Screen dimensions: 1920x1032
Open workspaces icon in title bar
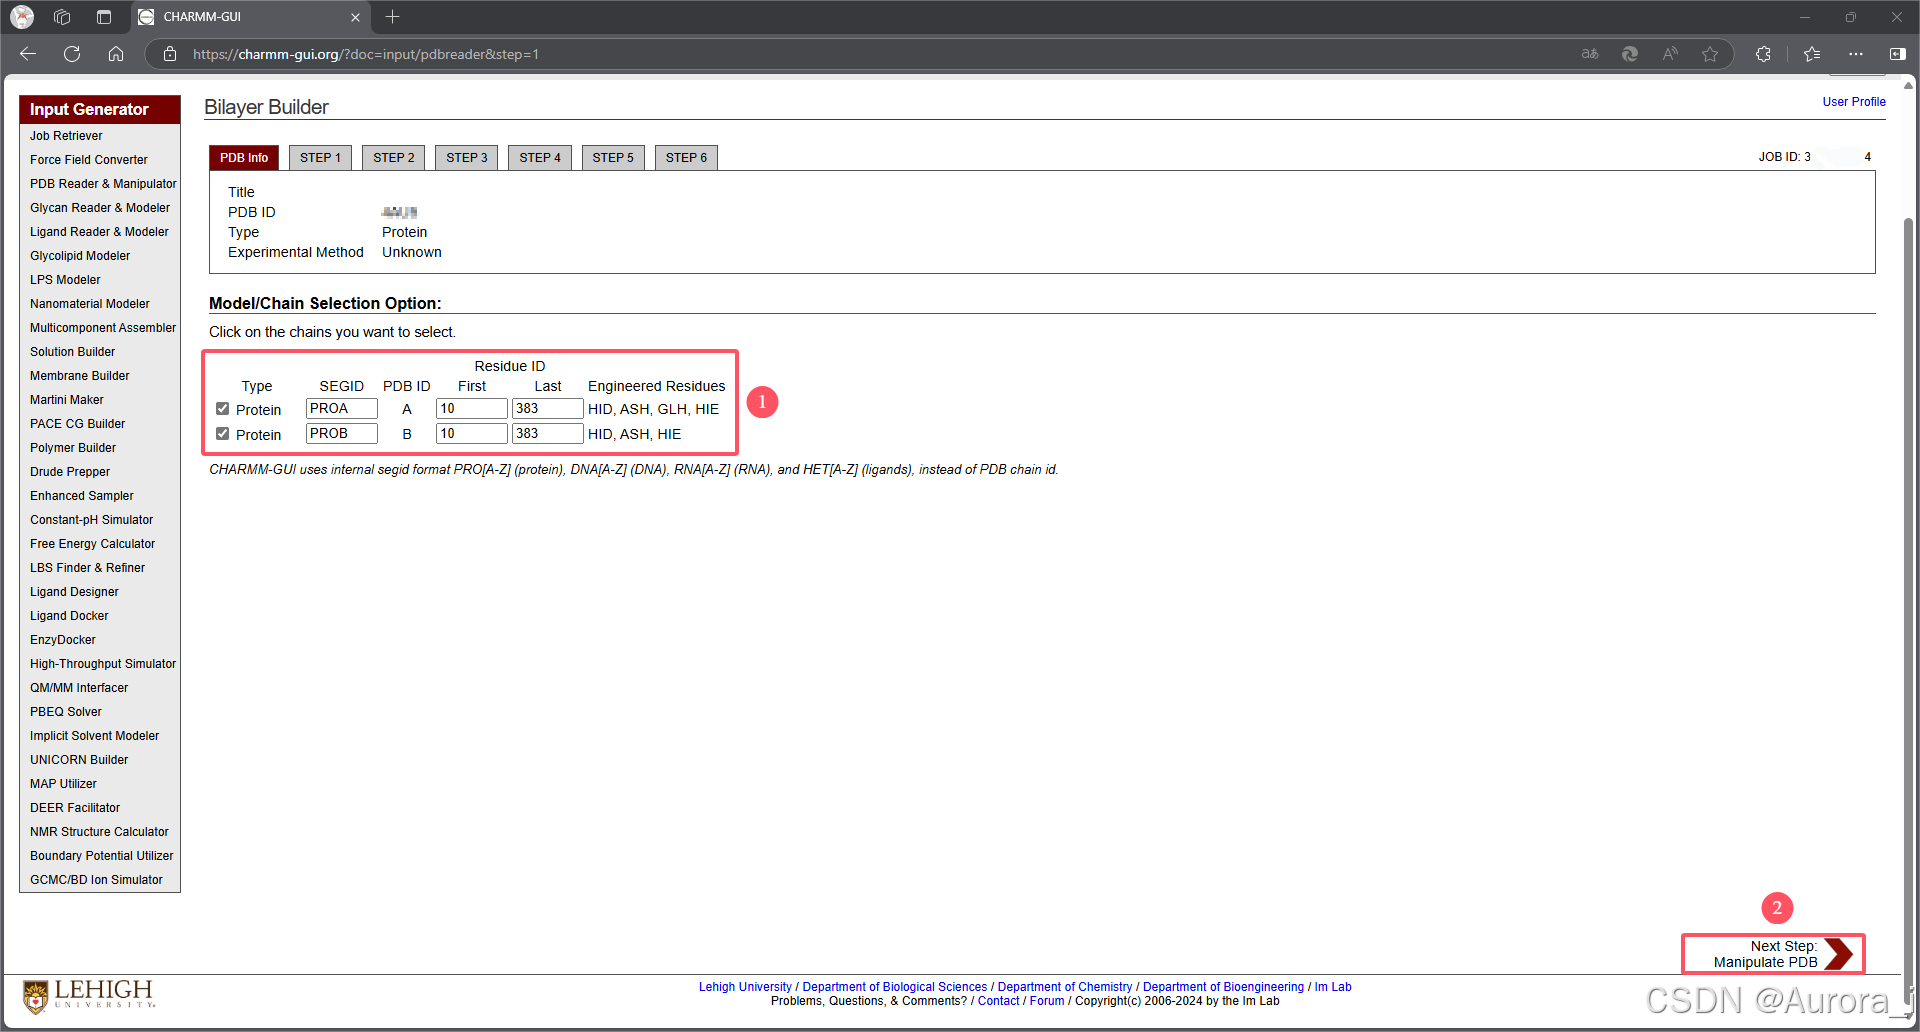(x=62, y=17)
